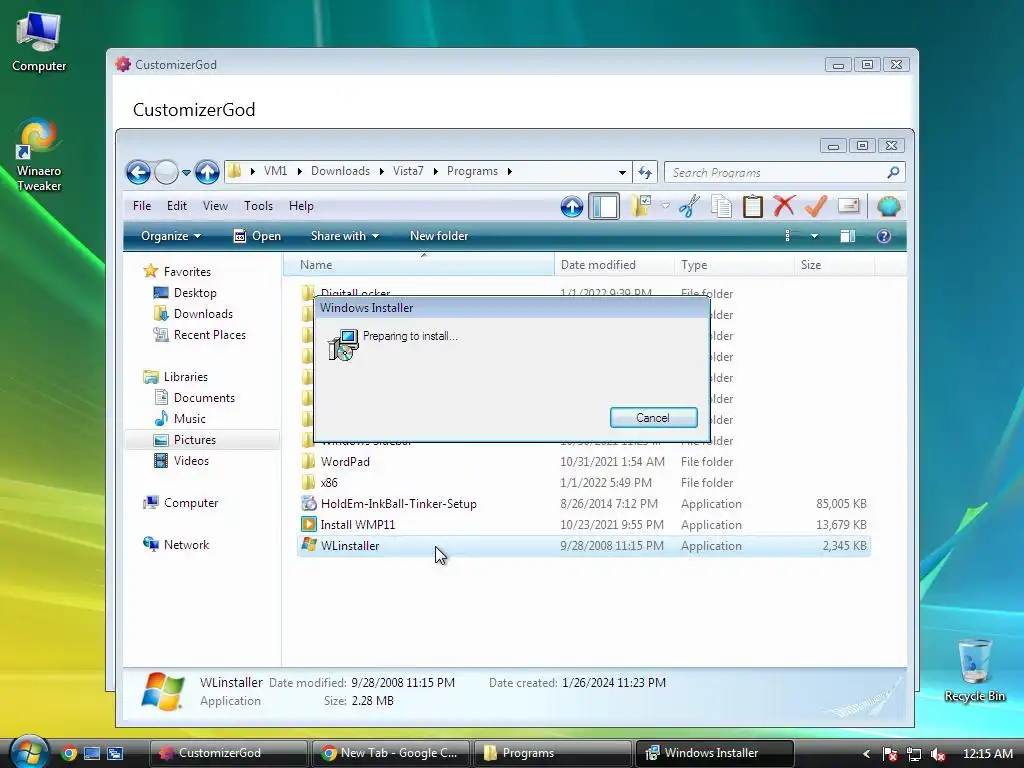Click the round Forward navigation button

tap(167, 172)
